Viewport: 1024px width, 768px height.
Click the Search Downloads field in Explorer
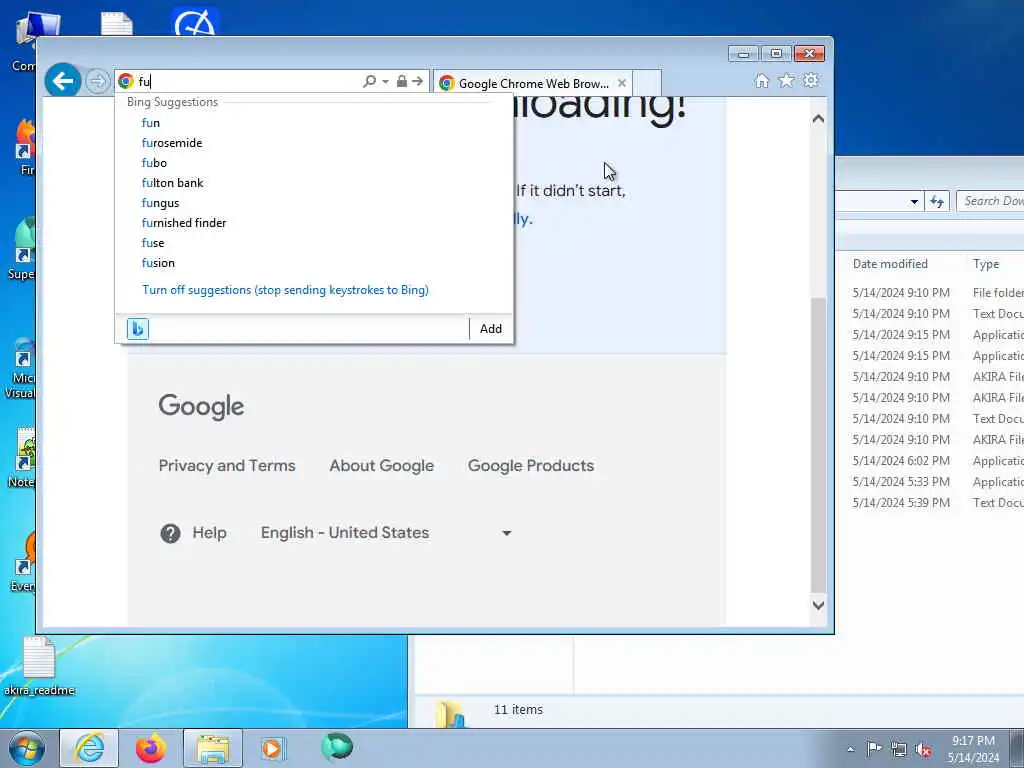[991, 201]
